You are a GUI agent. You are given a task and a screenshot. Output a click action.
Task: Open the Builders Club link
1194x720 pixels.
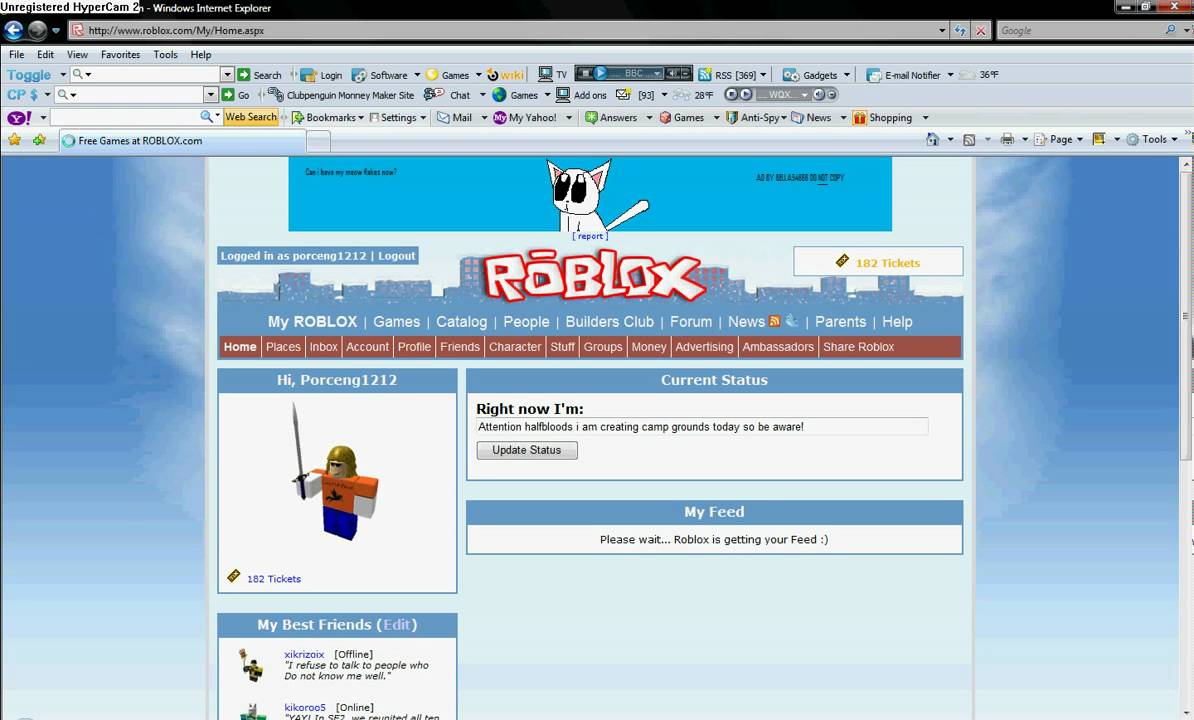point(609,321)
